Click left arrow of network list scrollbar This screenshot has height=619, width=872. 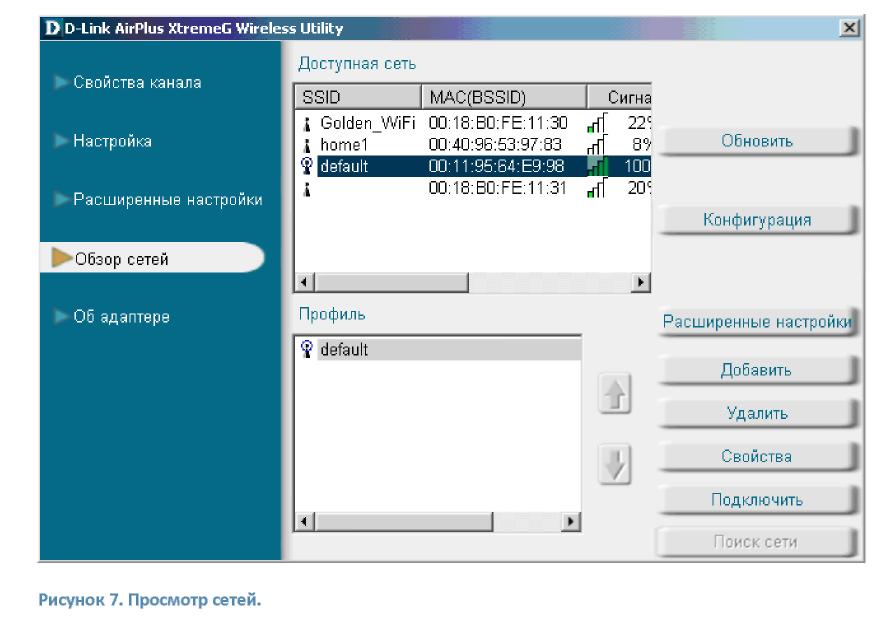click(304, 282)
